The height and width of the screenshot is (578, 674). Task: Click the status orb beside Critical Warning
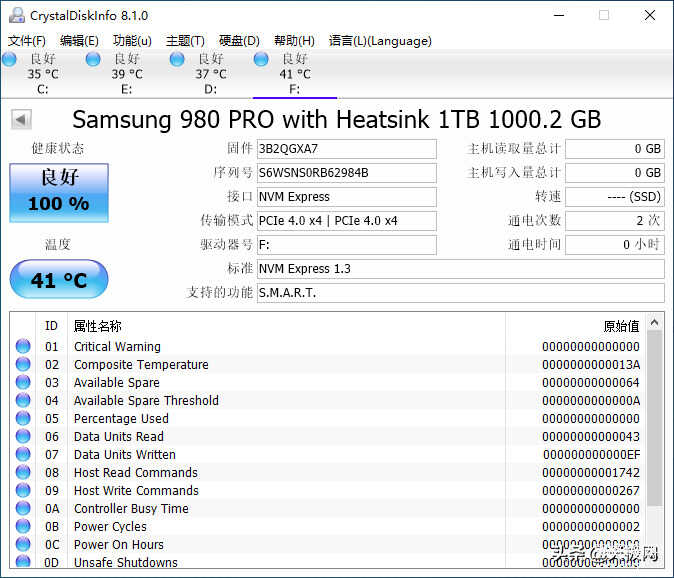coord(23,347)
